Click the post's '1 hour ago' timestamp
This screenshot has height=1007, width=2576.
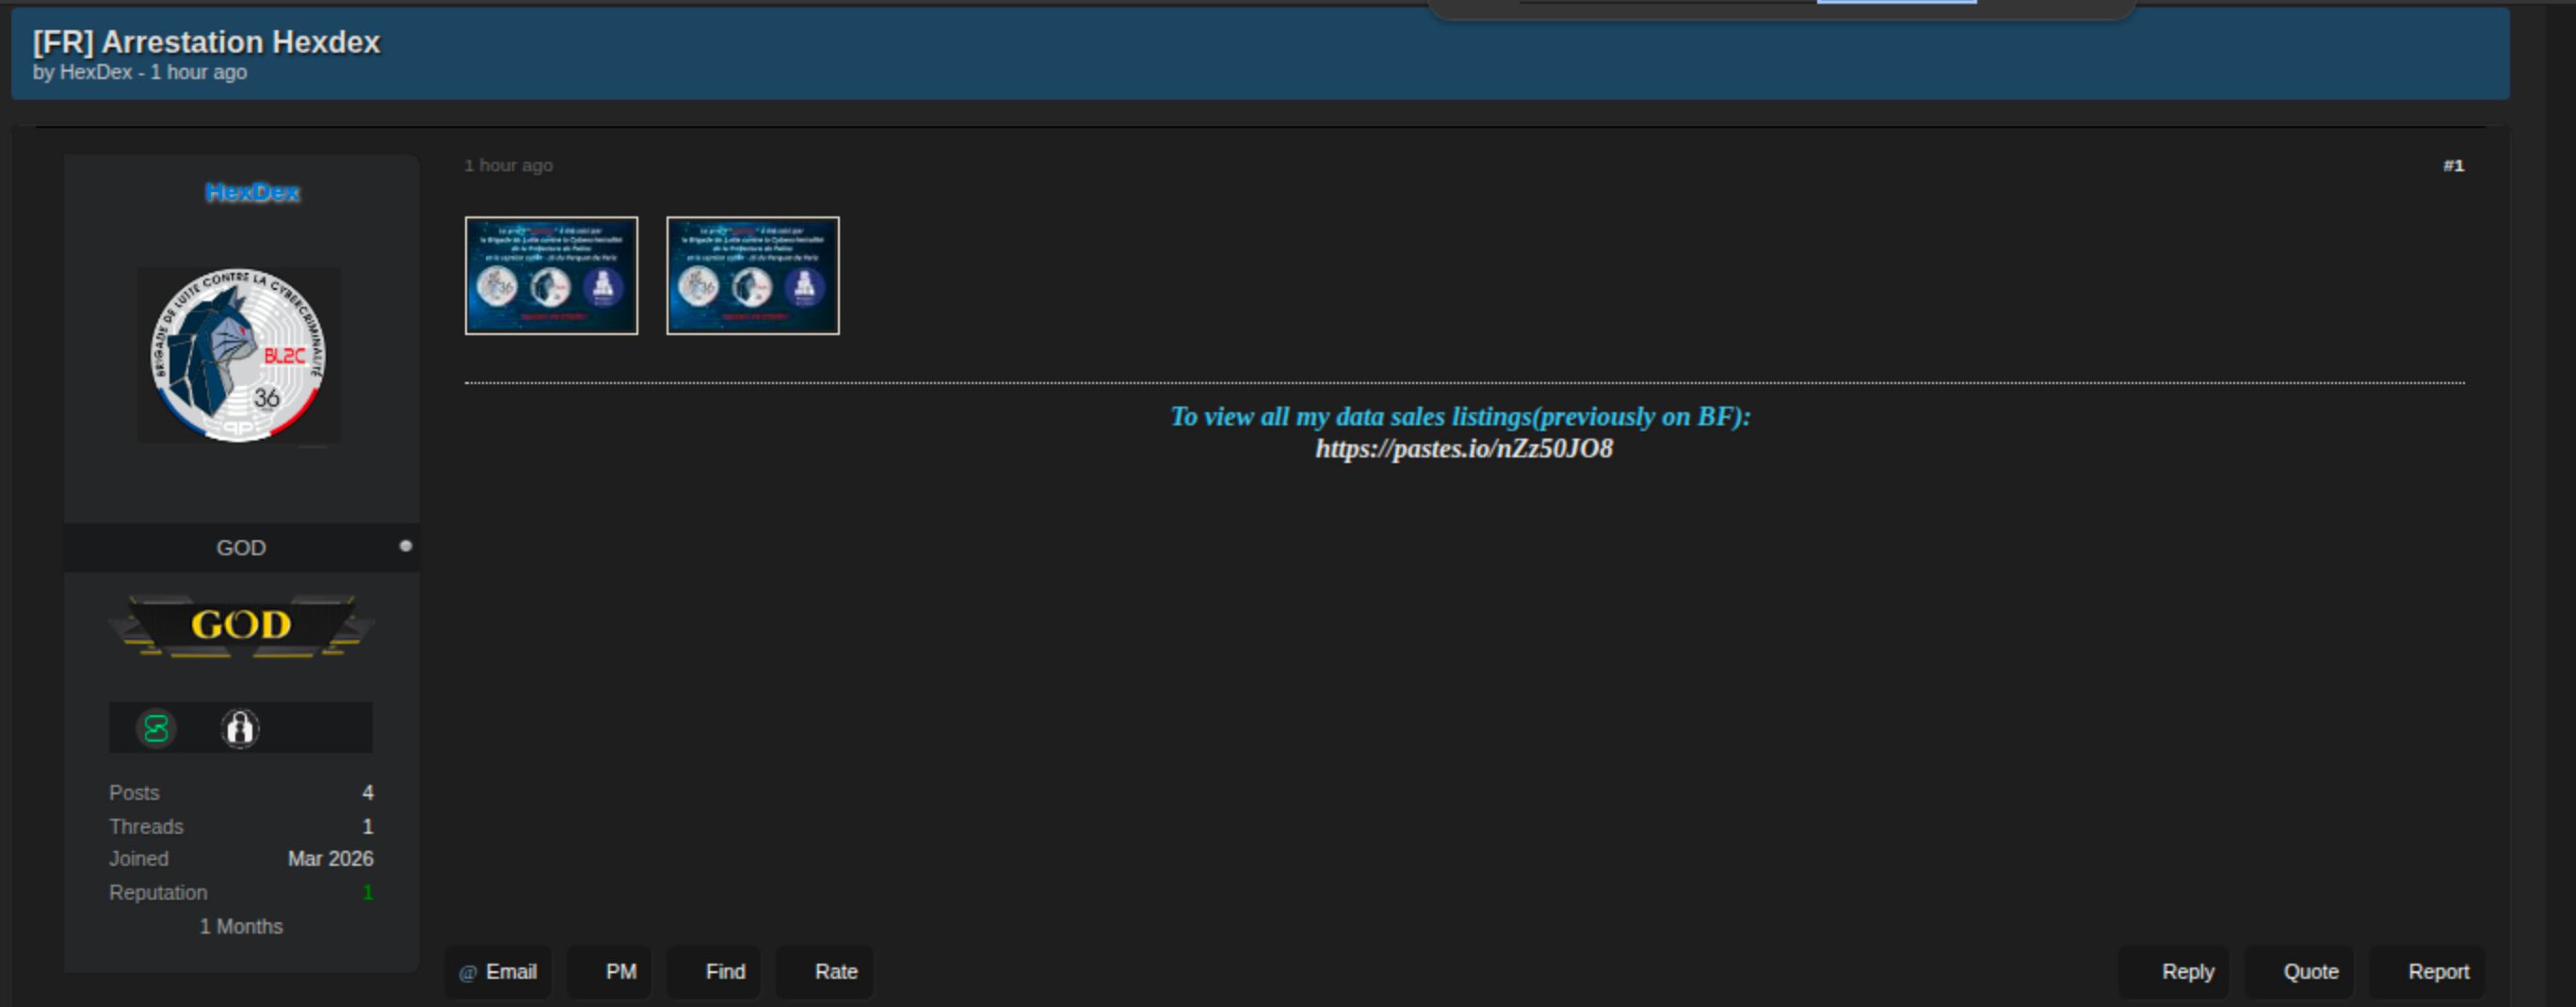coord(508,166)
